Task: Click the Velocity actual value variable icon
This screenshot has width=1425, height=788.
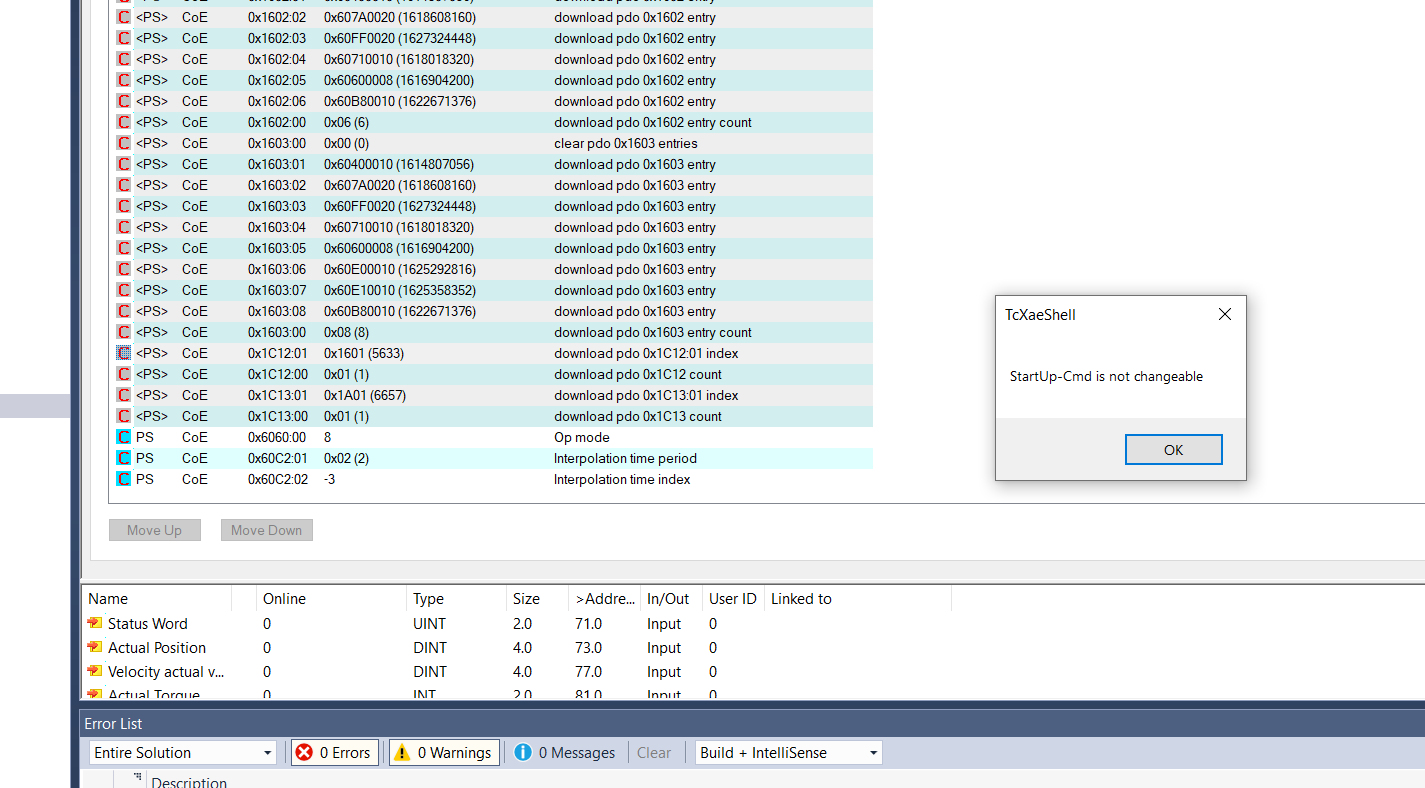Action: coord(95,671)
